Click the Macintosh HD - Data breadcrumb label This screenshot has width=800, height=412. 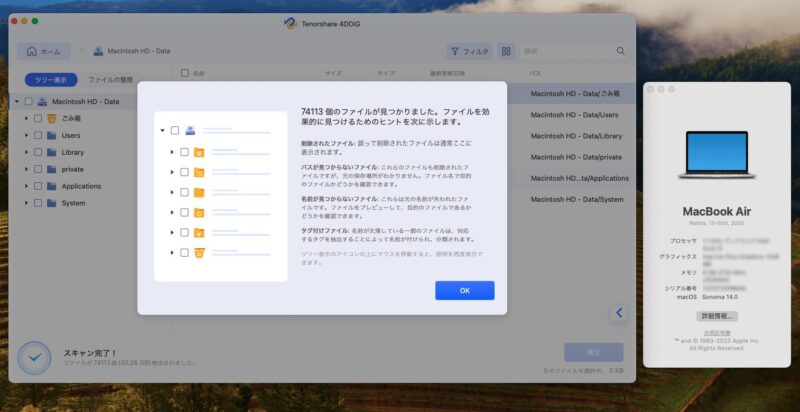139,51
